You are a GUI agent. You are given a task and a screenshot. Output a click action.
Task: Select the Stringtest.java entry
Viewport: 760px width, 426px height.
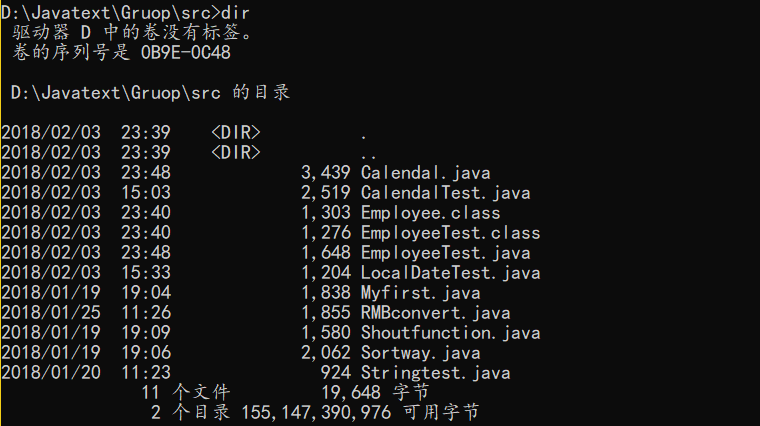(435, 373)
